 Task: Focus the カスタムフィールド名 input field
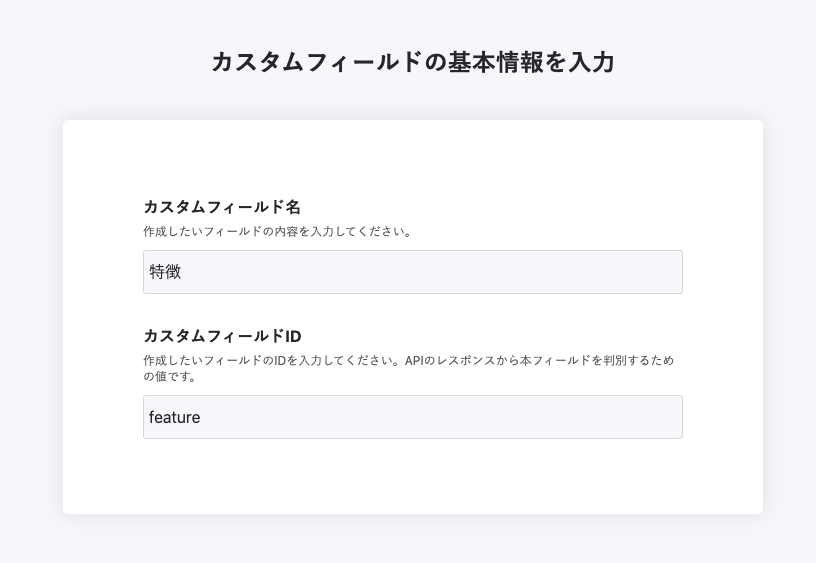(x=412, y=272)
